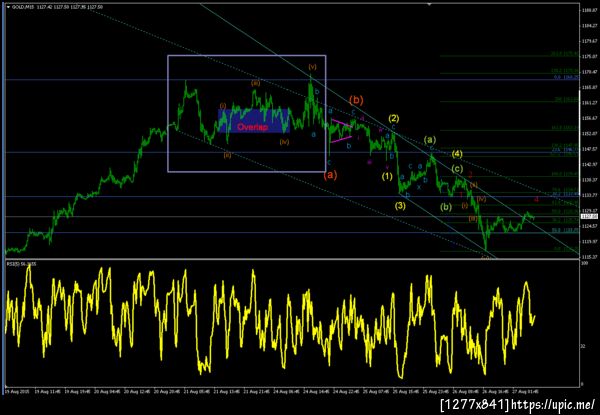Select the yellow (2) wave label
Viewport: 600px width, 415px height.
tap(394, 118)
